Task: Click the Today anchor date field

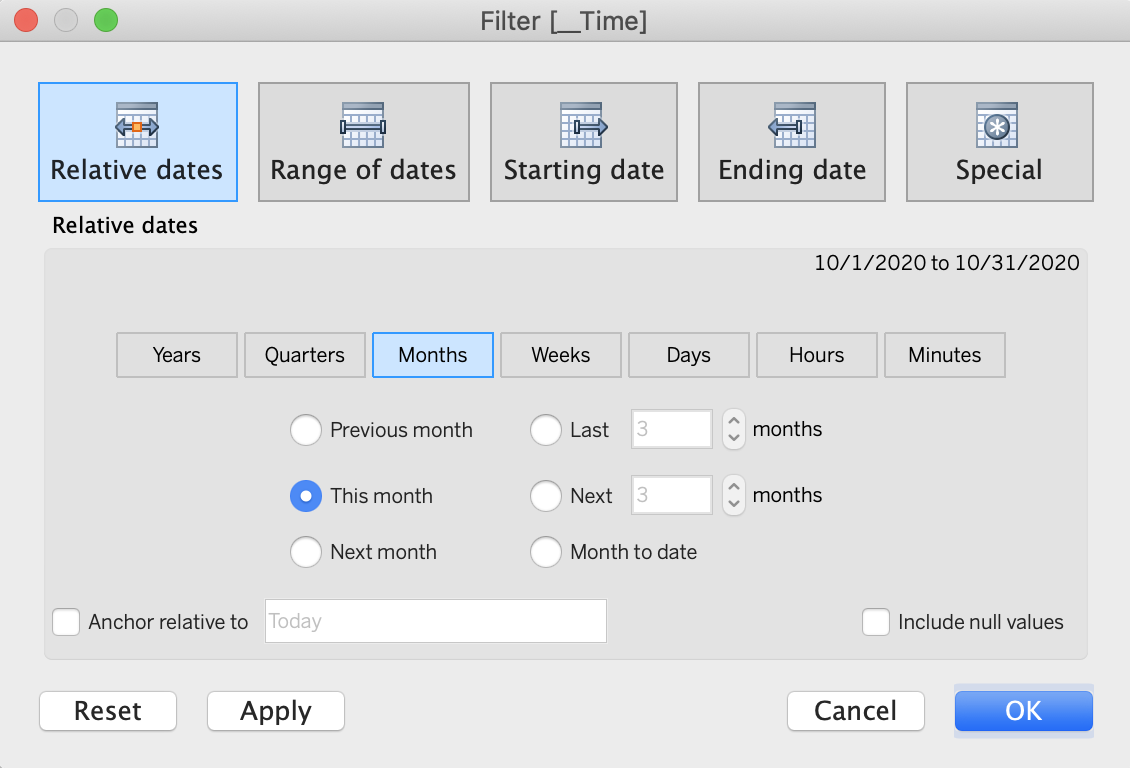Action: point(436,621)
